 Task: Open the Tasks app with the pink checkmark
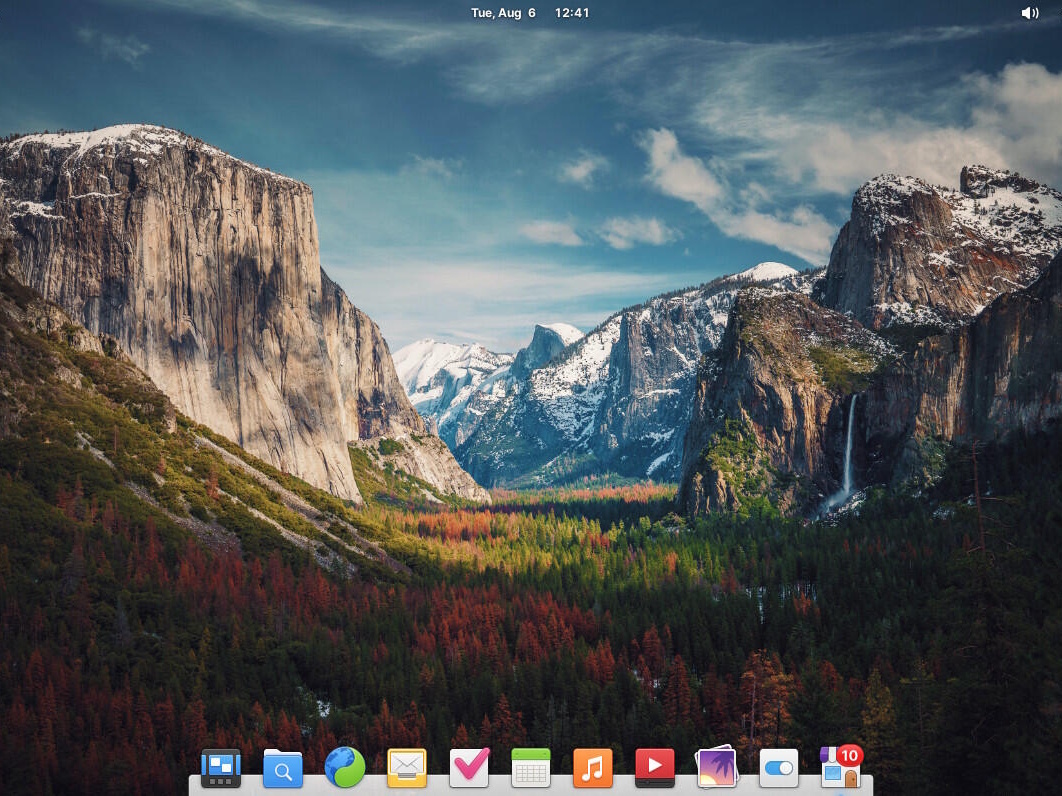click(x=469, y=768)
